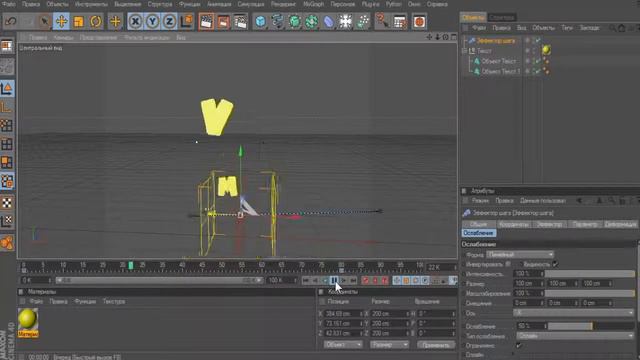
Task: Select the live selection cursor tool
Action: (44, 21)
